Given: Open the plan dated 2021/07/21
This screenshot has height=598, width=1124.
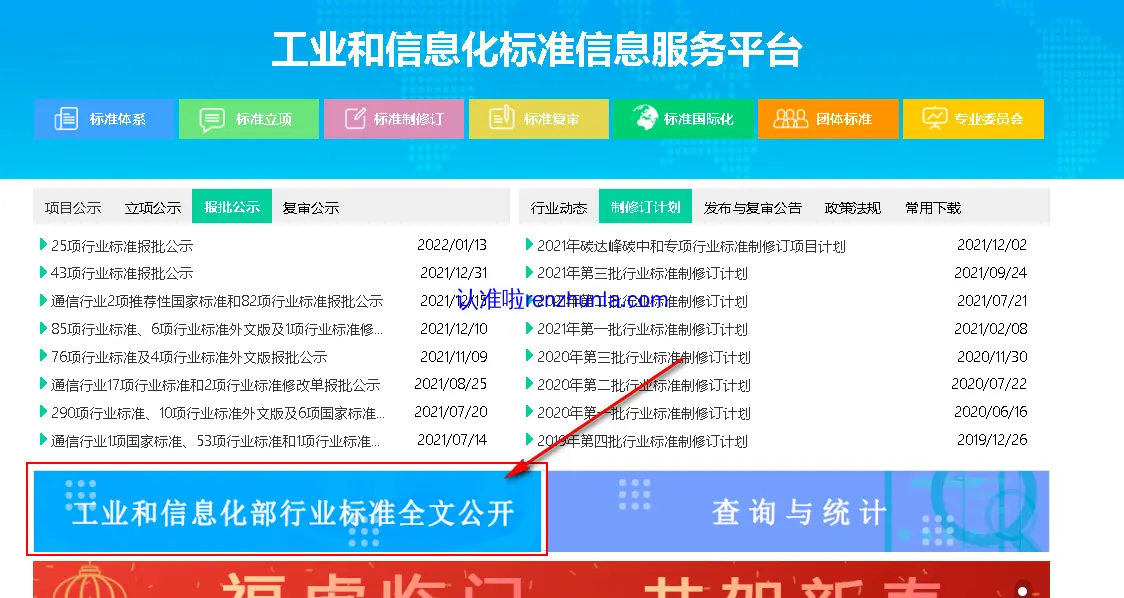Looking at the screenshot, I should (643, 301).
